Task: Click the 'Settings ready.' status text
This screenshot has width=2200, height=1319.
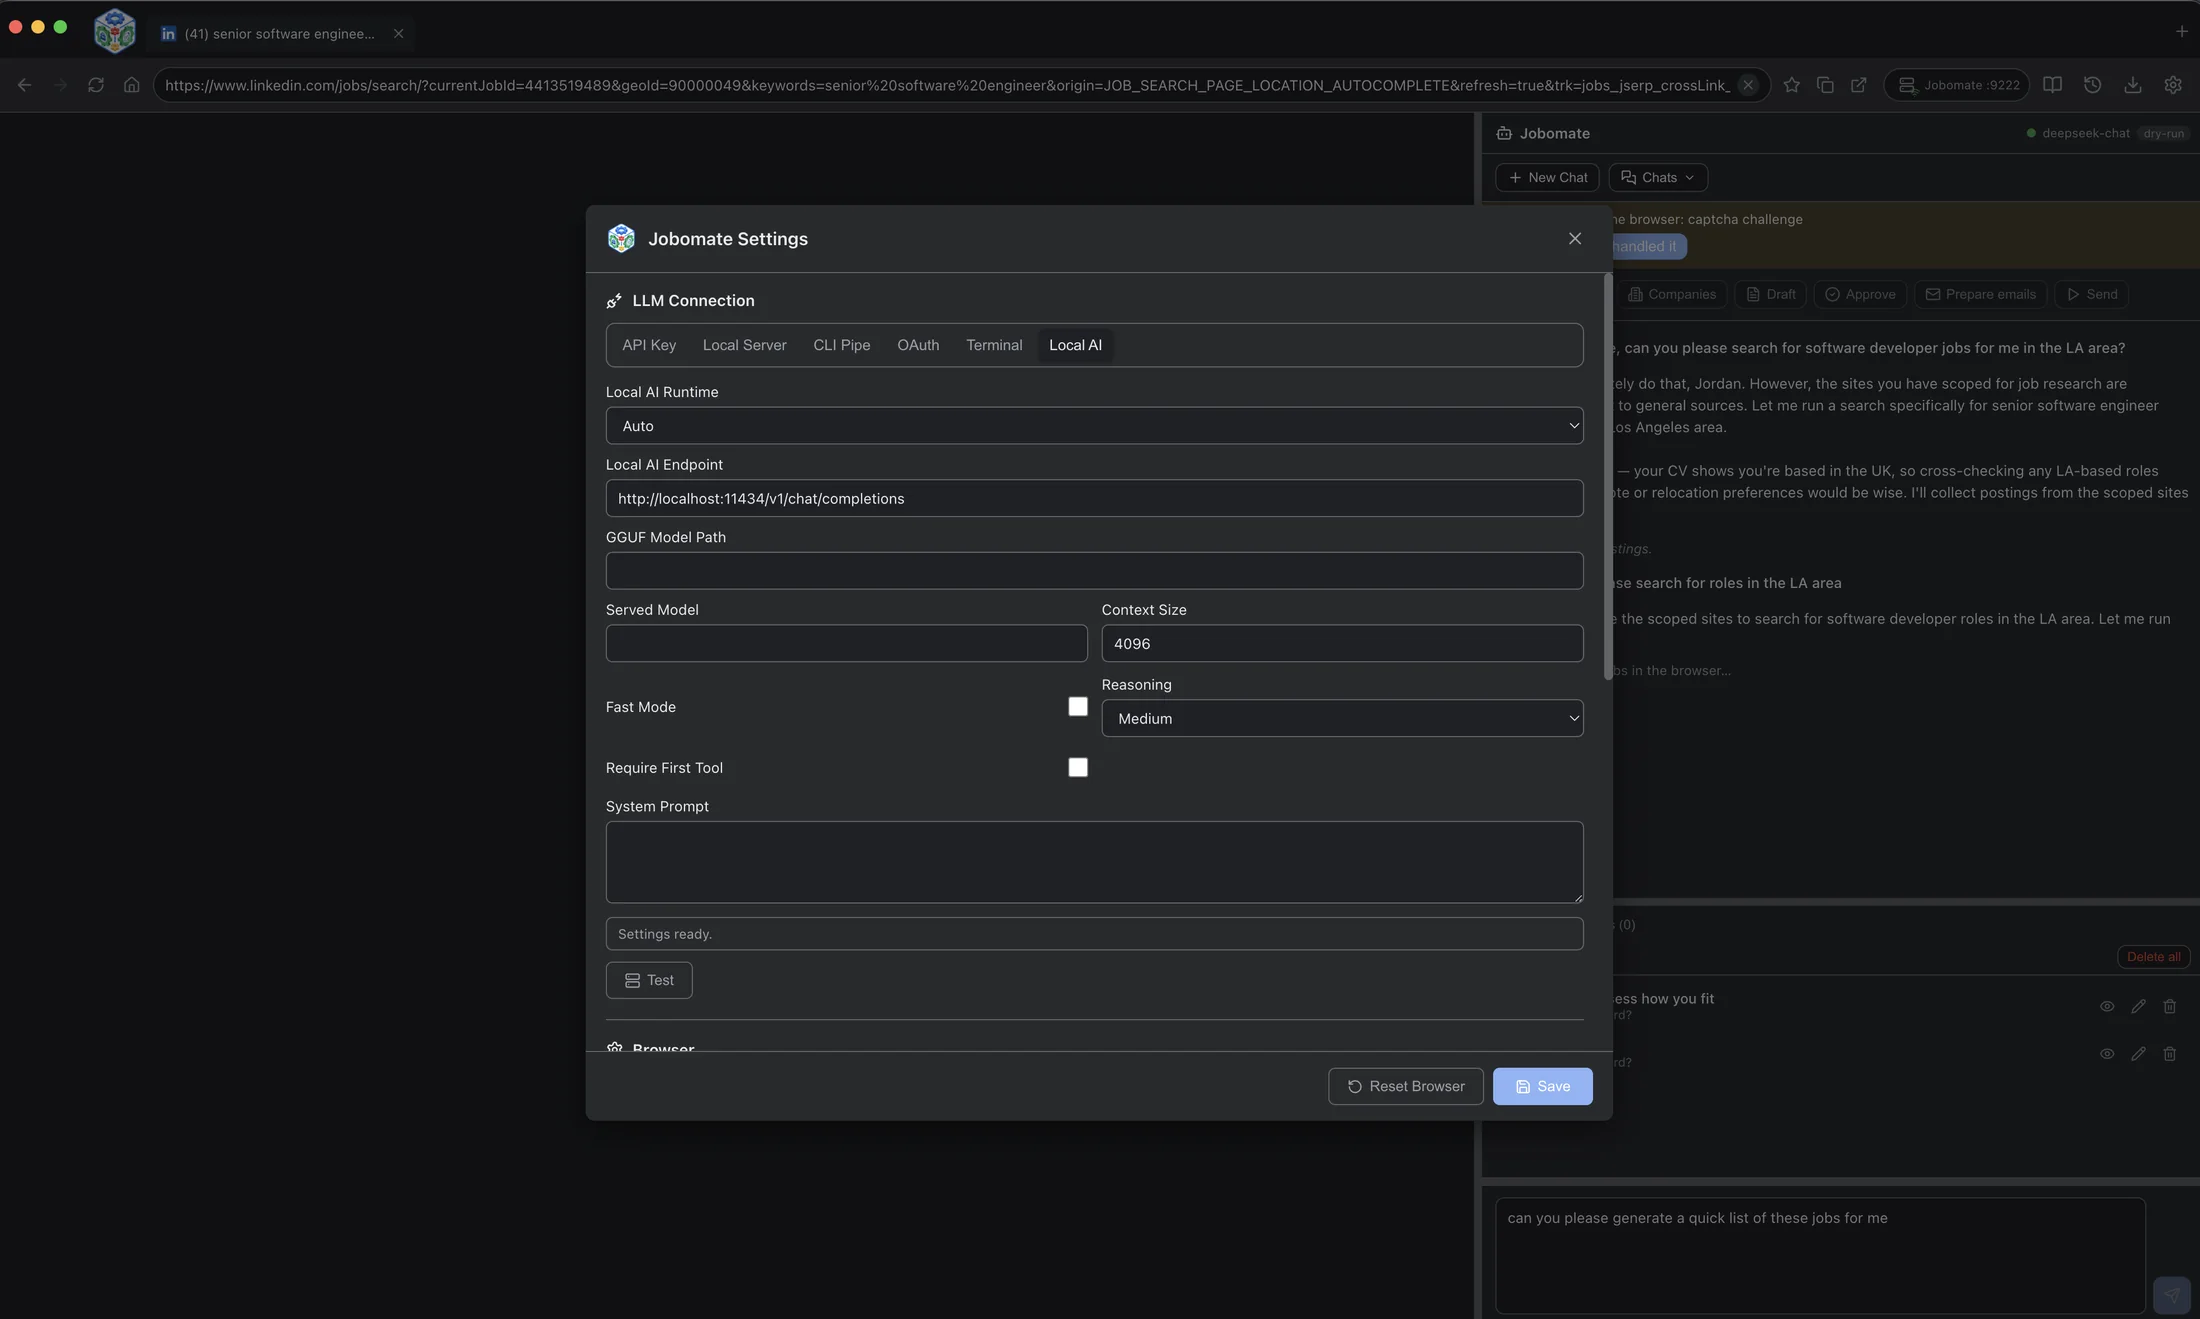Action: (665, 934)
